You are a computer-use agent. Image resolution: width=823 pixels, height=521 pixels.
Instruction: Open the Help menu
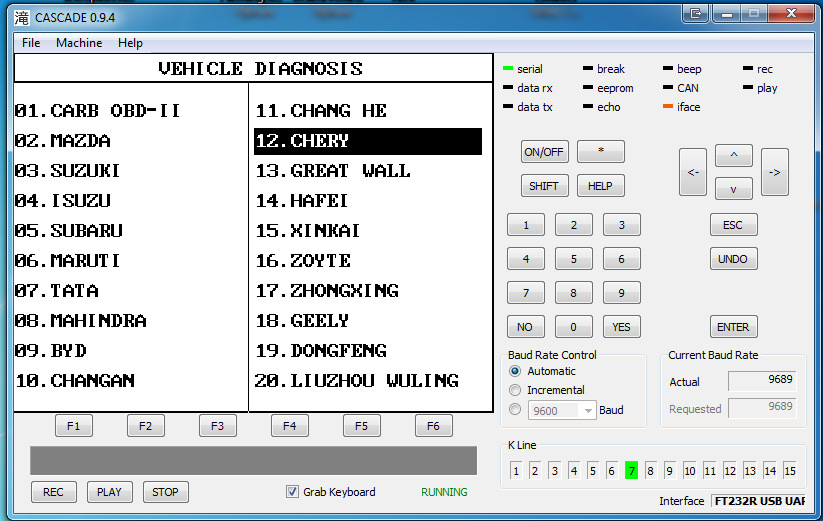point(130,43)
